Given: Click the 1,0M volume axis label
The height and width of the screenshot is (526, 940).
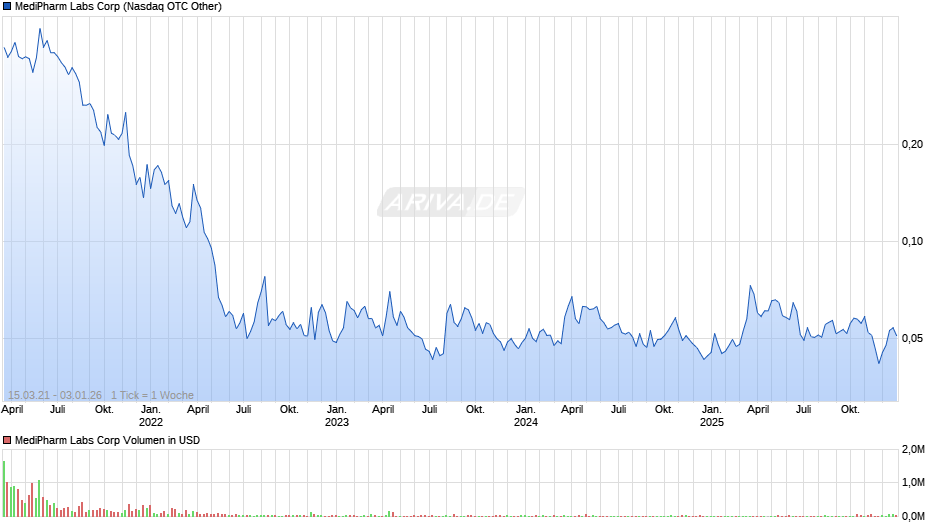Looking at the screenshot, I should coord(913,482).
